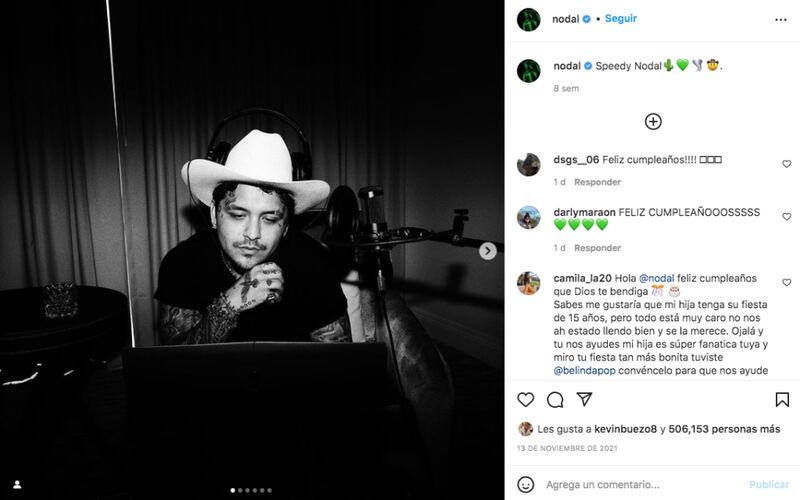Save post with bookmark icon
The image size is (800, 500).
pos(782,399)
